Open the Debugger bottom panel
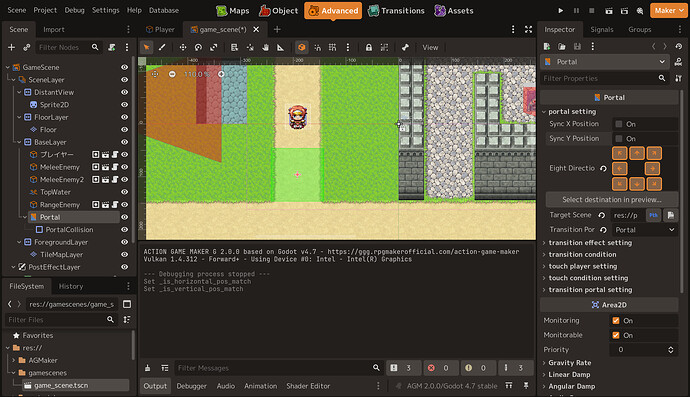Image resolution: width=690 pixels, height=397 pixels. pyautogui.click(x=191, y=386)
